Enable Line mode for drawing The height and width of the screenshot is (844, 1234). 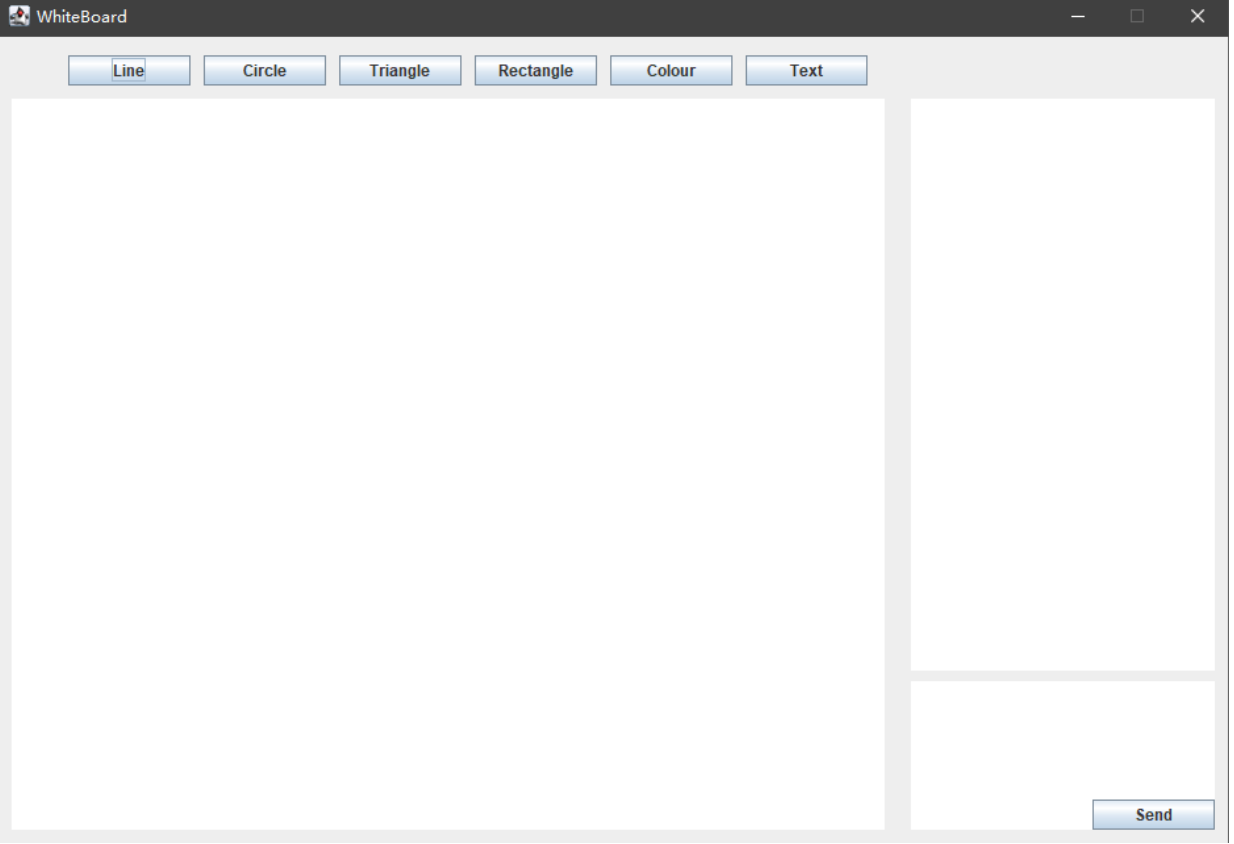tap(128, 70)
